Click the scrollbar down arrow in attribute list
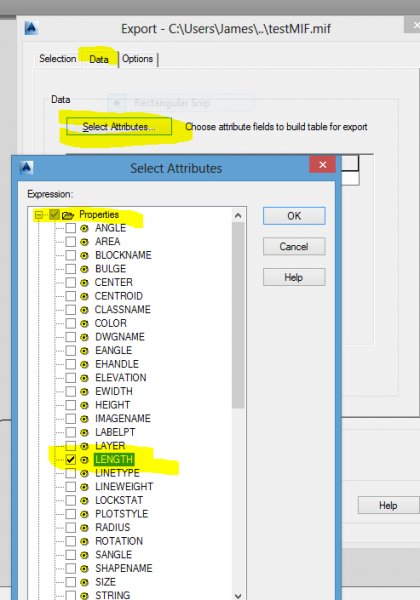The height and width of the screenshot is (600, 420). (x=238, y=595)
